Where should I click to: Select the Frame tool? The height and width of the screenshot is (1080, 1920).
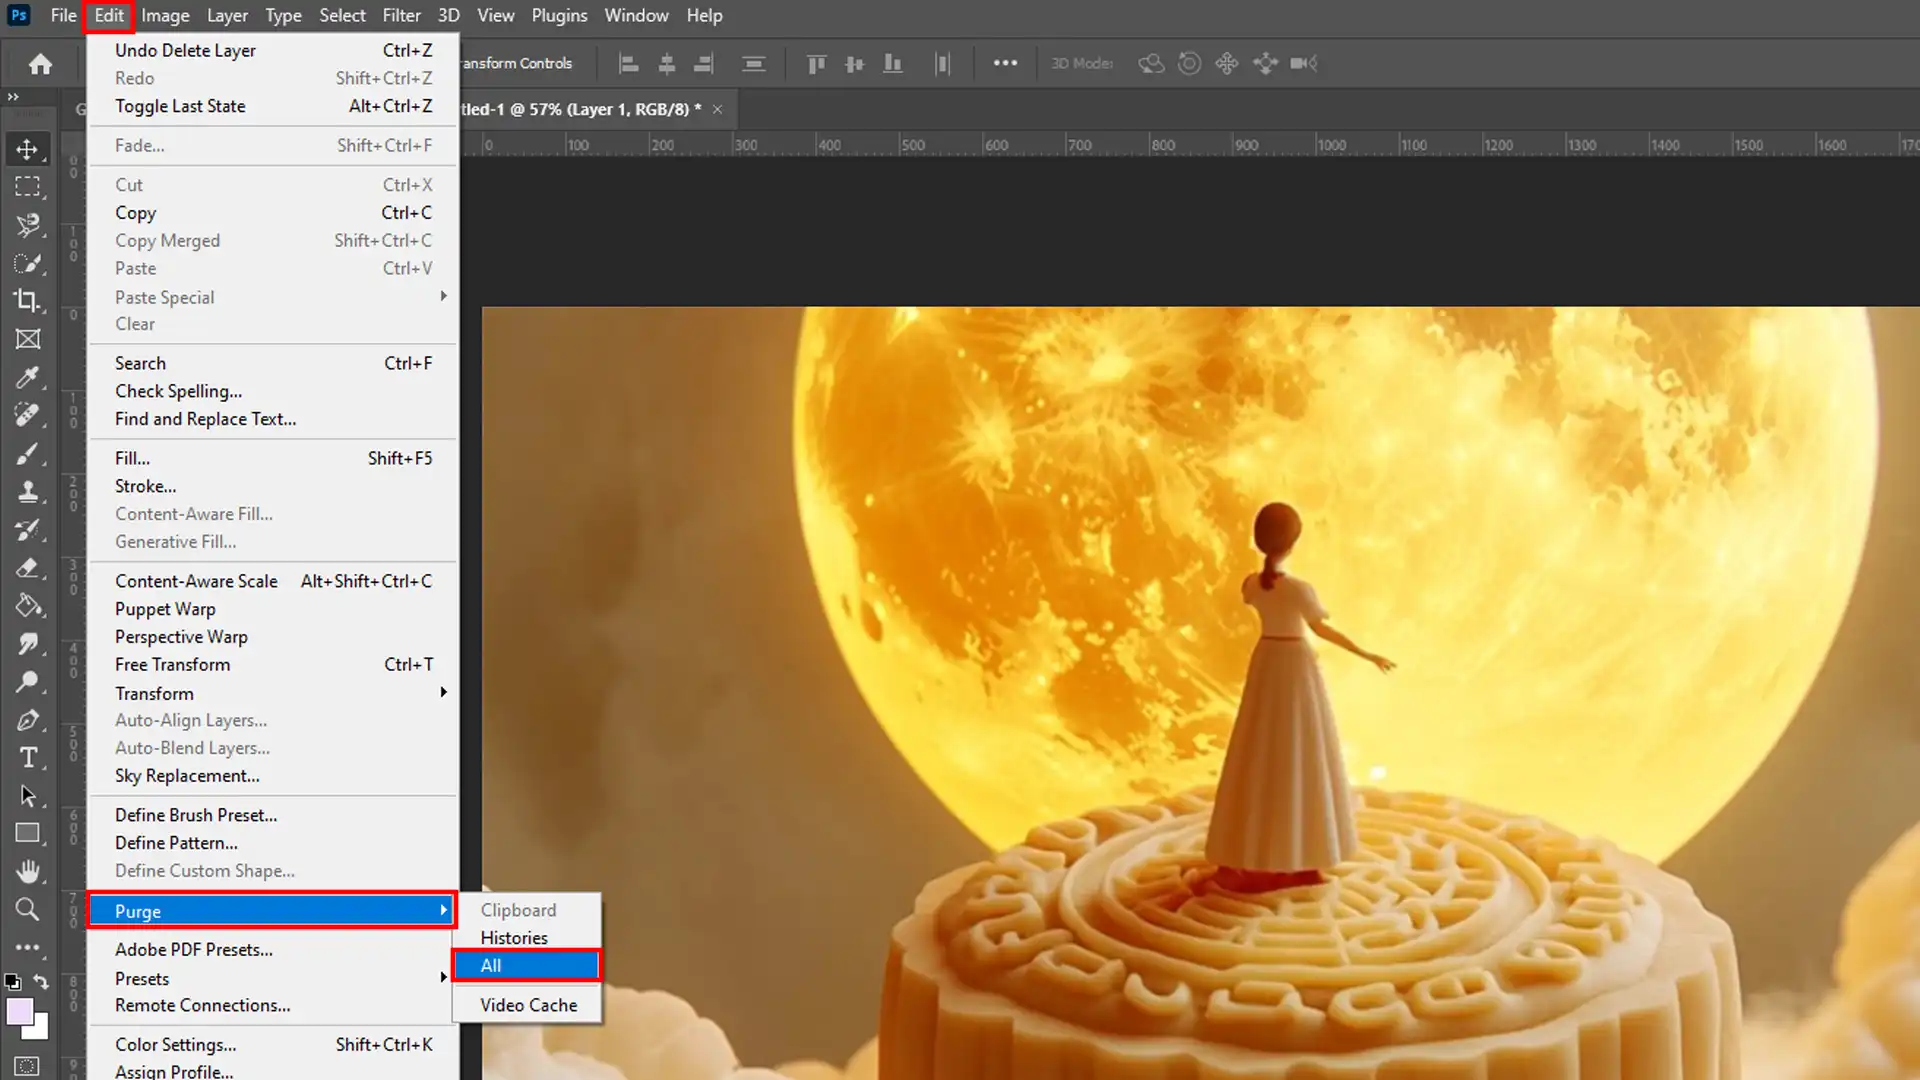pos(27,339)
